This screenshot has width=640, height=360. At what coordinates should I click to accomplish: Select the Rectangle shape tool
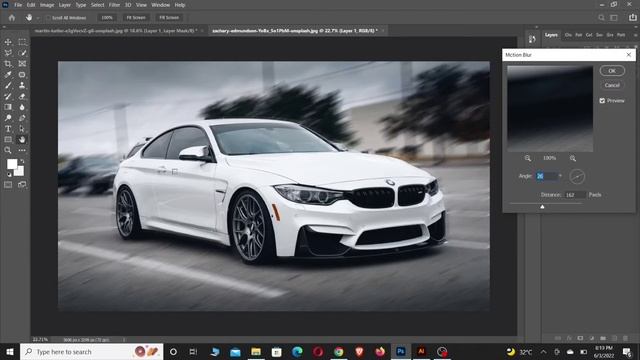[x=8, y=140]
